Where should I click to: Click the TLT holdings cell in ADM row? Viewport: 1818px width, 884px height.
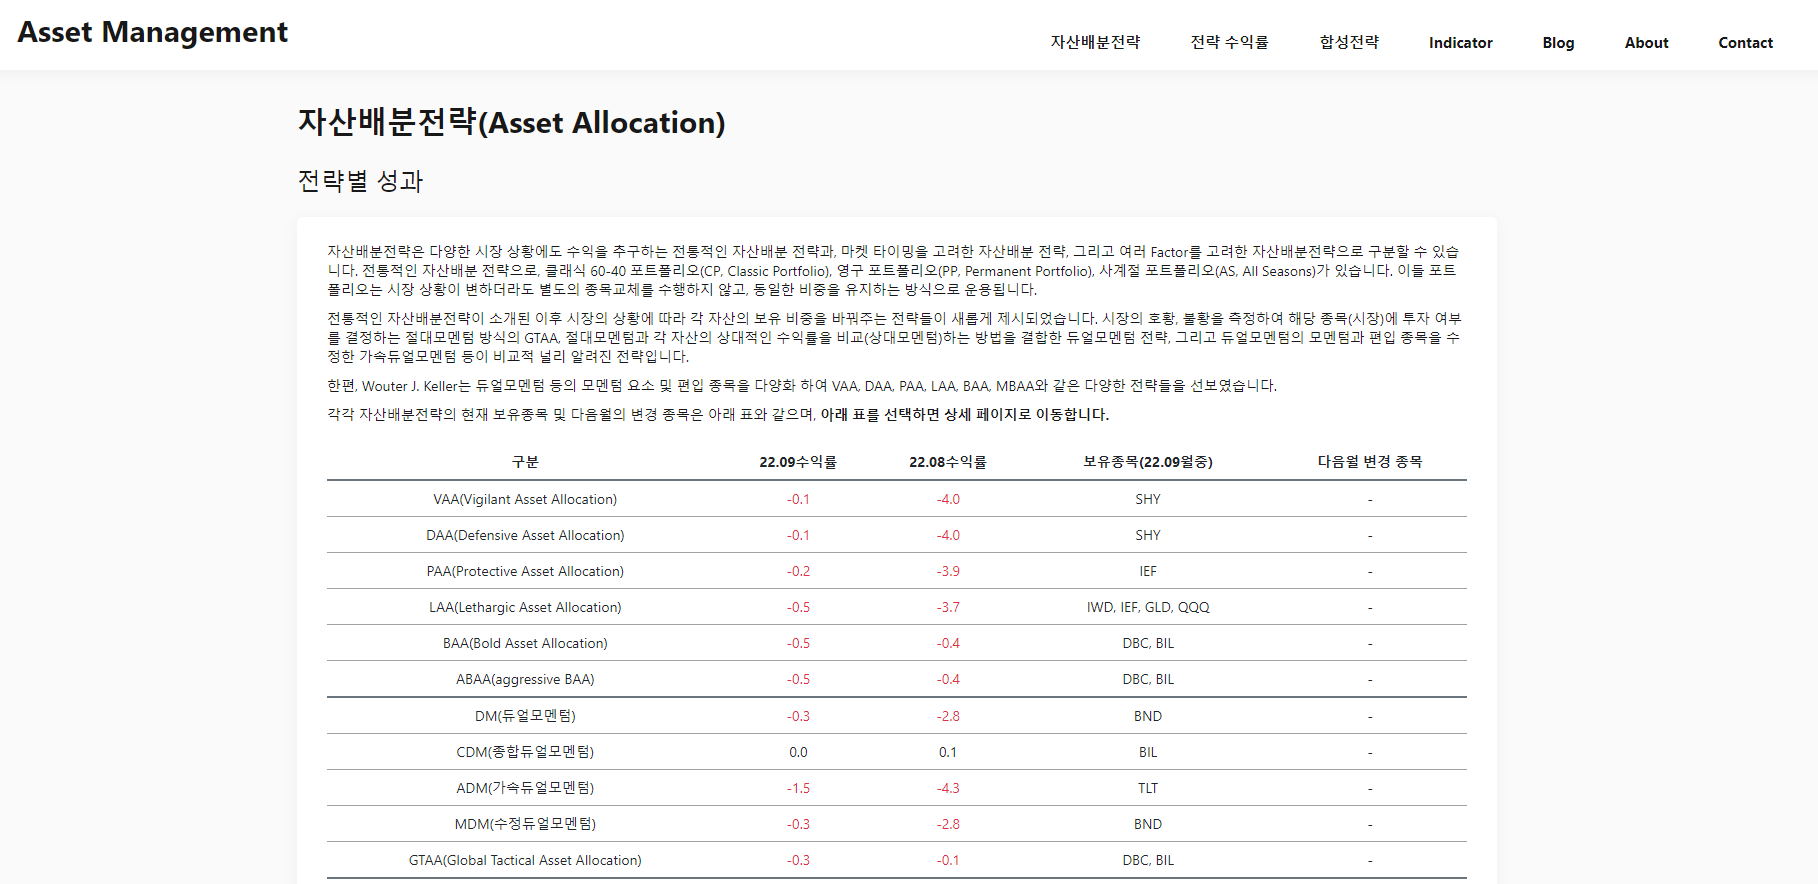coord(1148,788)
